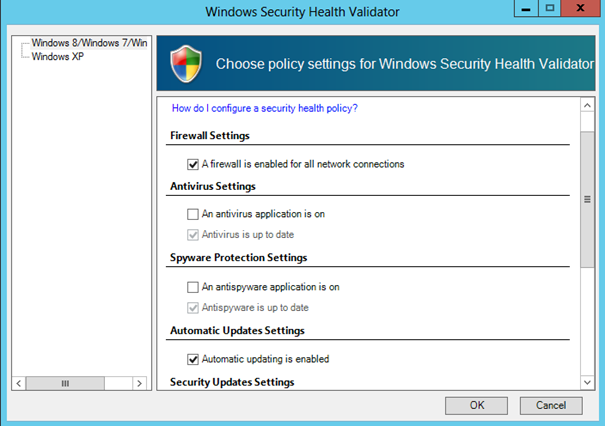
Task: Uncheck firewall enabled for all network connections
Action: pyautogui.click(x=193, y=164)
